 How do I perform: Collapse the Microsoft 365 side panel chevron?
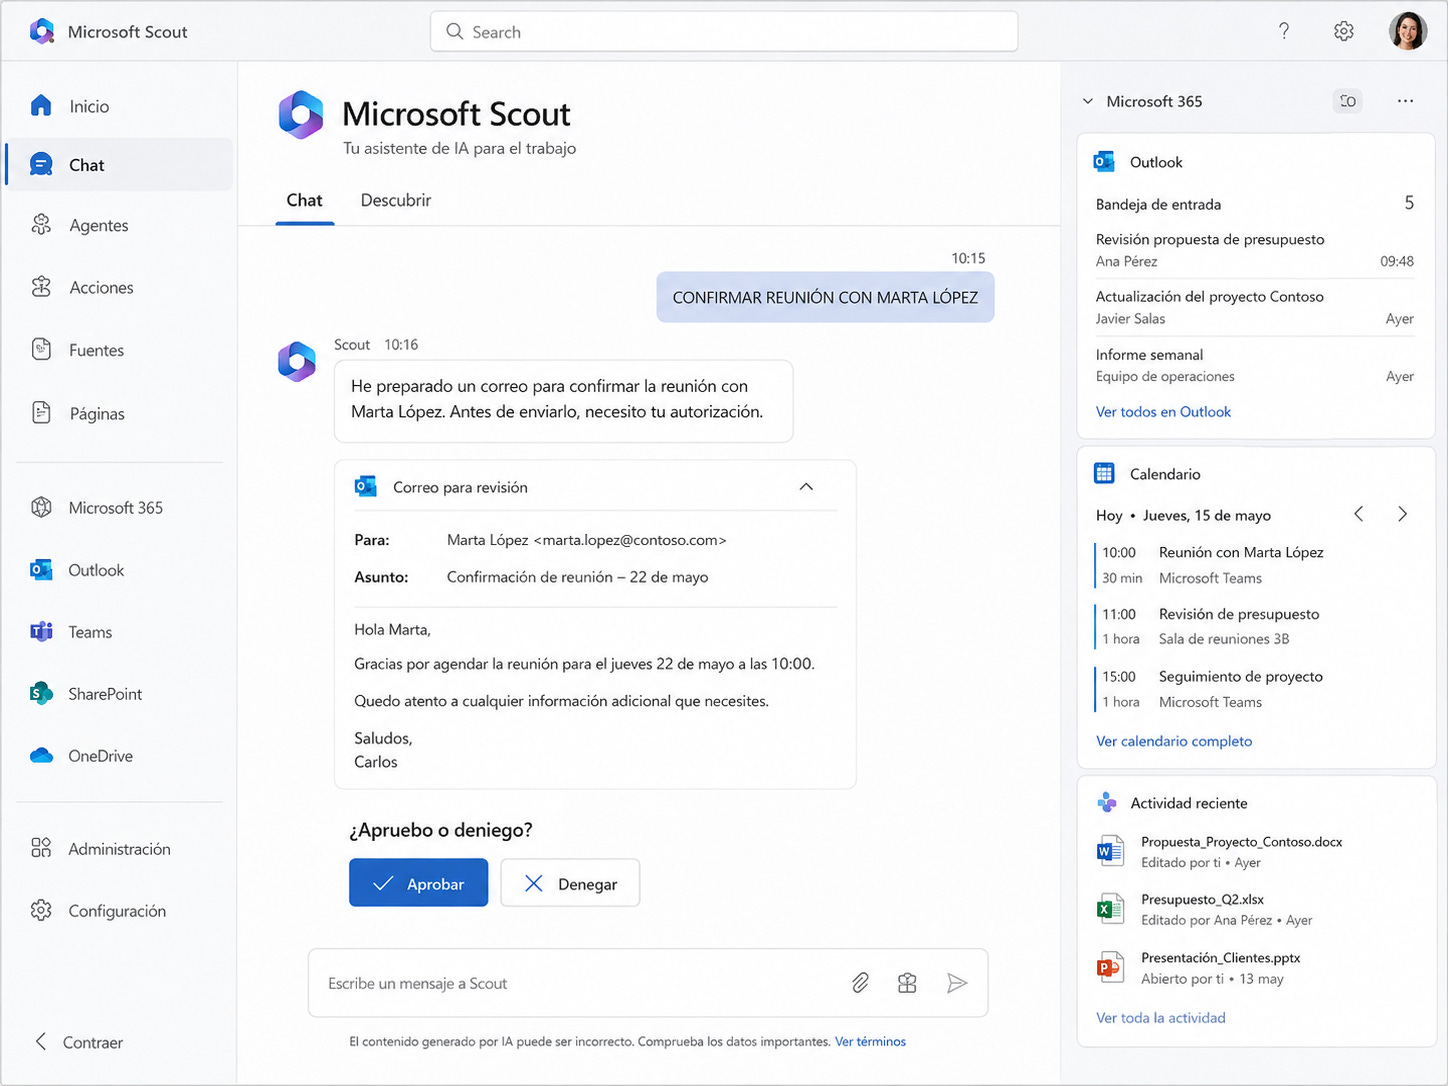pos(1088,101)
